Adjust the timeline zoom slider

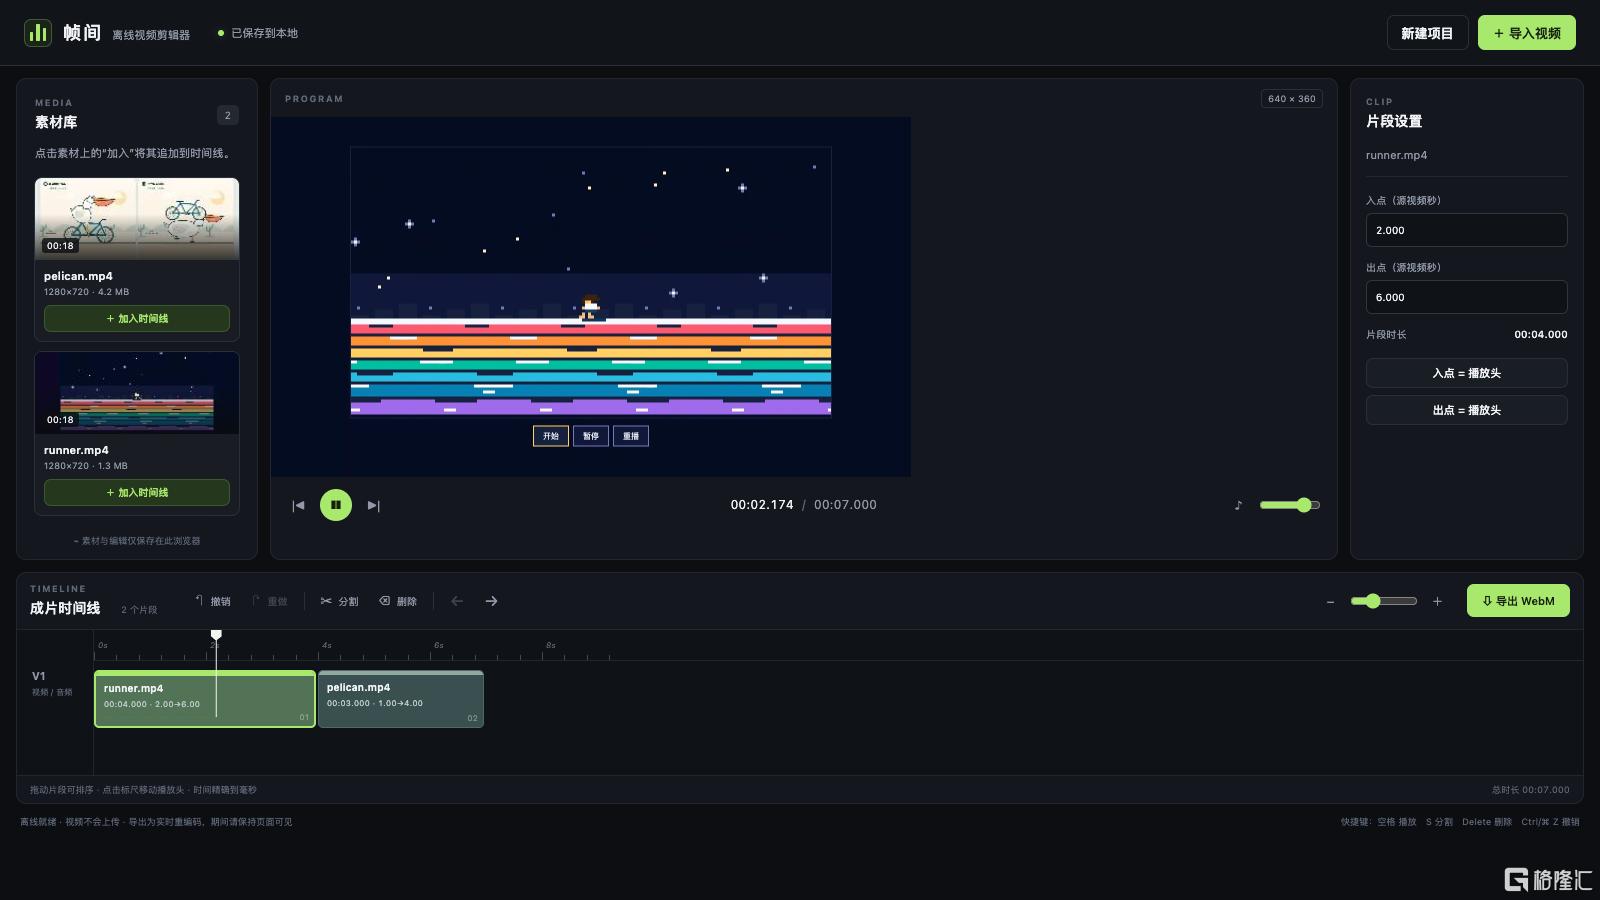(1384, 601)
